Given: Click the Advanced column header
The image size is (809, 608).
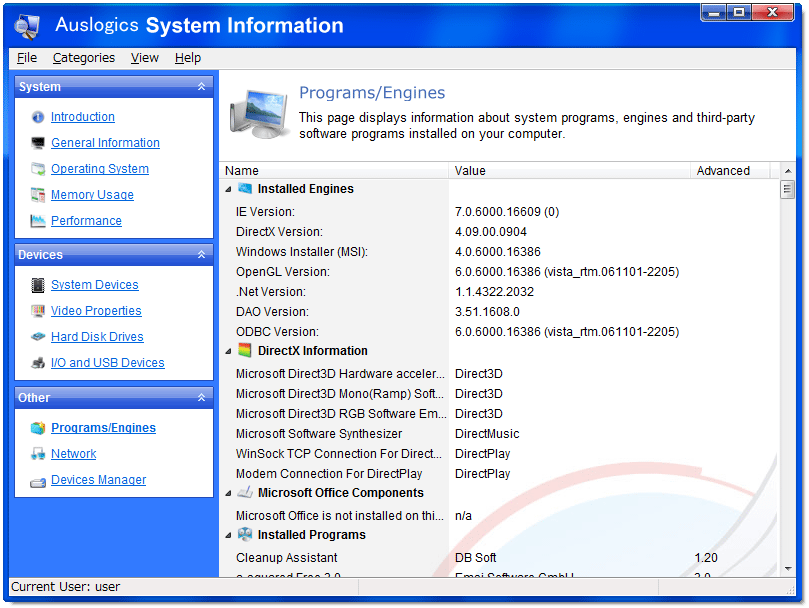Looking at the screenshot, I should click(x=730, y=171).
